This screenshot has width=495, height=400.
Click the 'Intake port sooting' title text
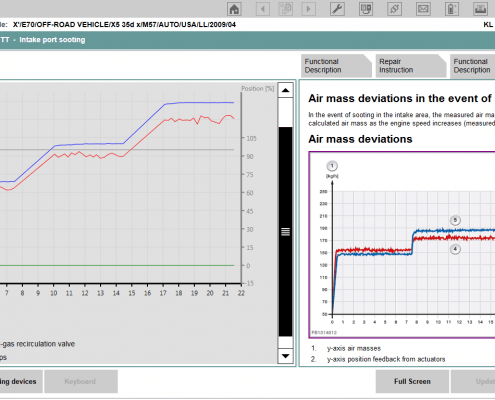click(x=52, y=40)
